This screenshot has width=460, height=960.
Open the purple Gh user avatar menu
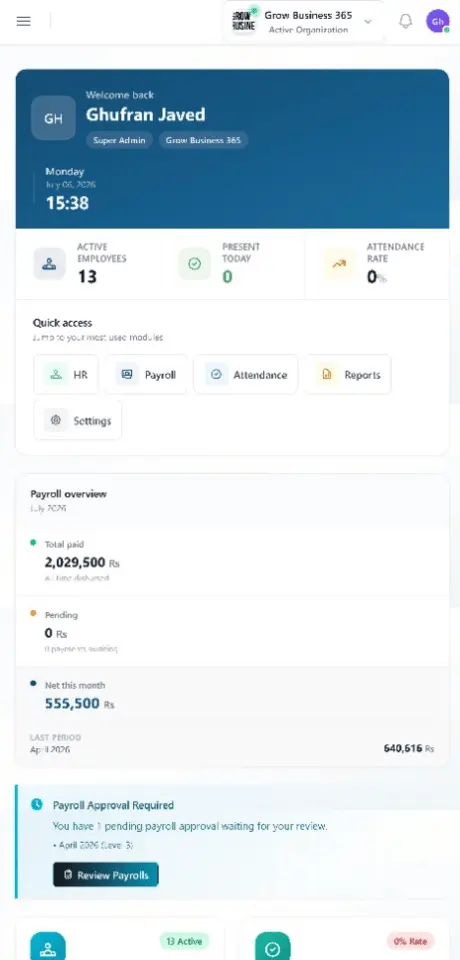tap(438, 21)
